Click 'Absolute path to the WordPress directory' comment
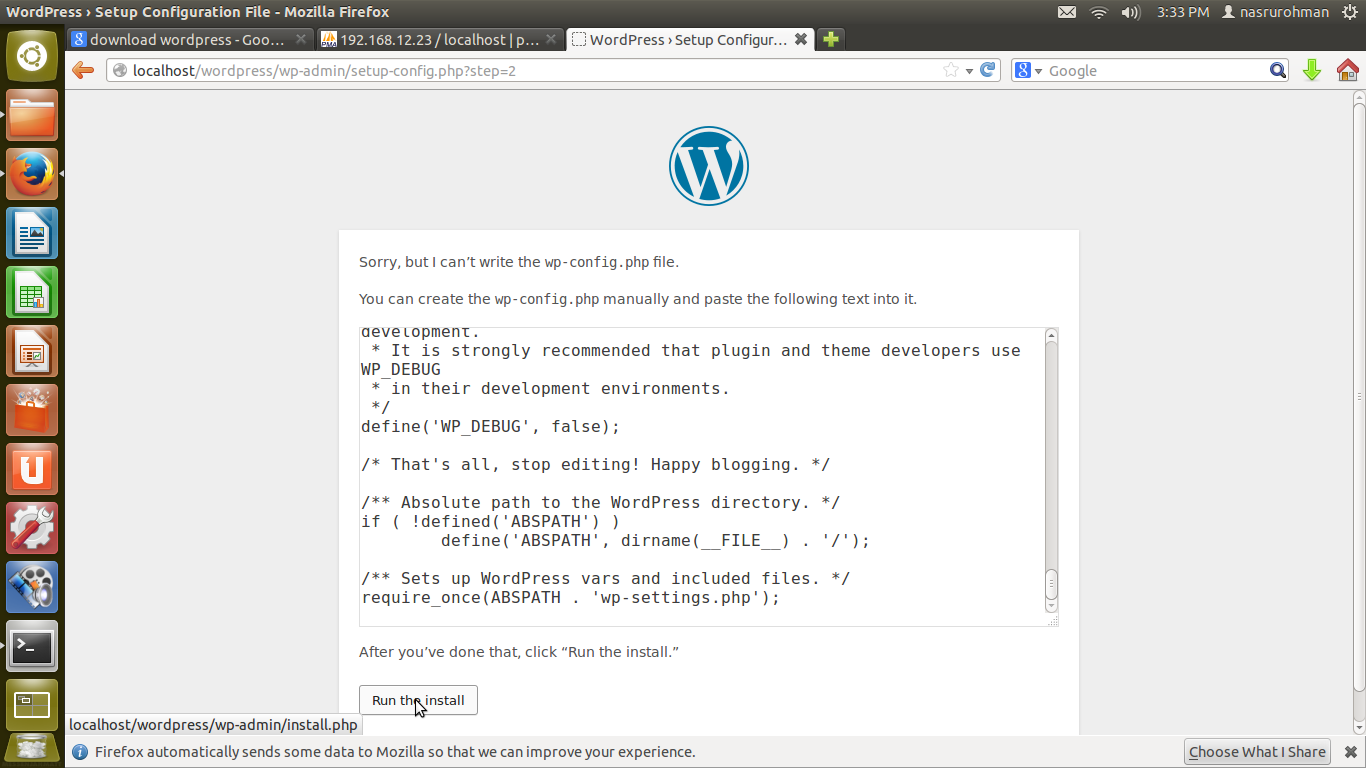 tap(600, 503)
